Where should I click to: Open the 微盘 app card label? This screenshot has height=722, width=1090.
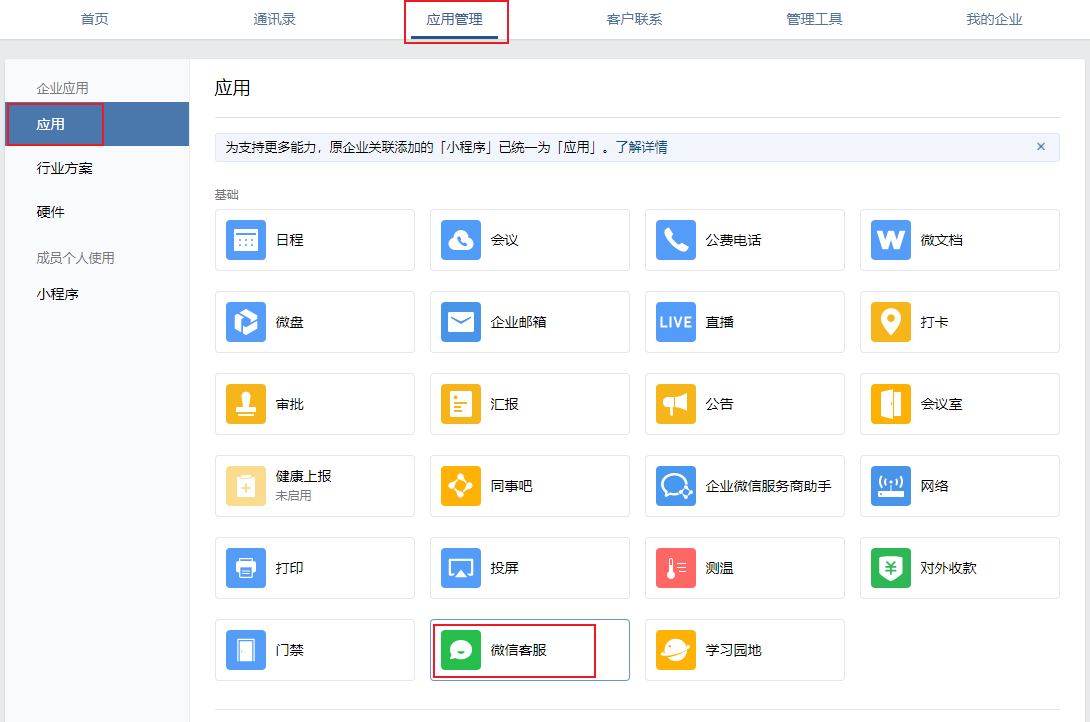point(290,322)
